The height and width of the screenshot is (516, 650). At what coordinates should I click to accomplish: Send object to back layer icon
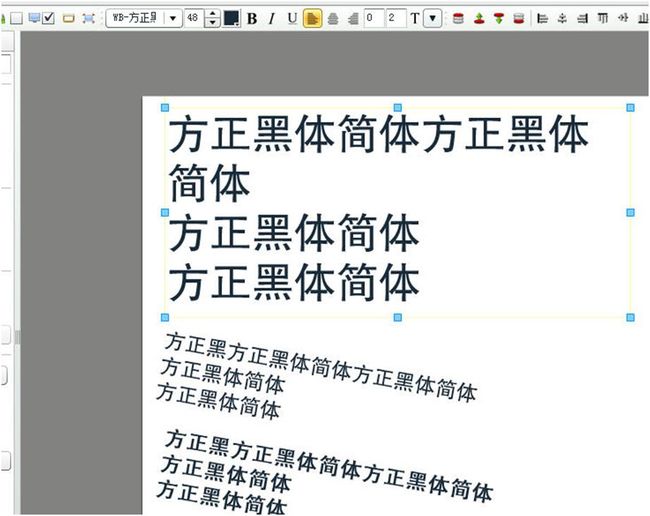[519, 19]
